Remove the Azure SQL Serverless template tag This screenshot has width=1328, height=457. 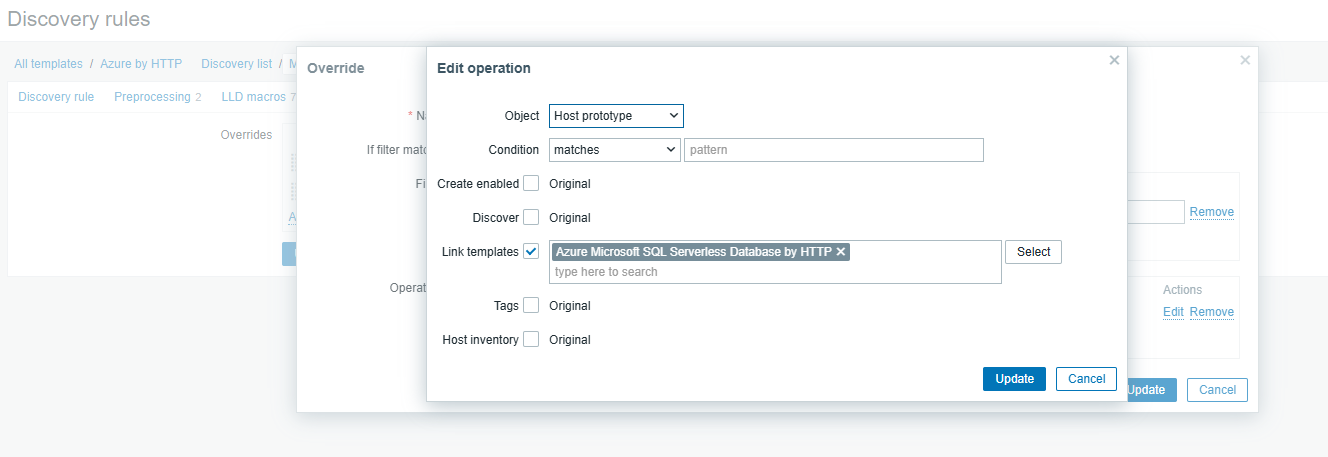coord(841,252)
